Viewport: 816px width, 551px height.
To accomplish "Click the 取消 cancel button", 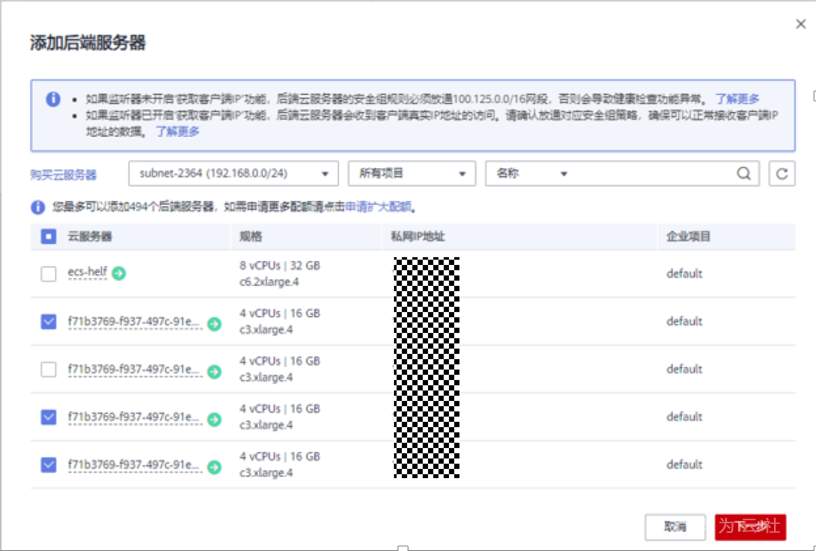I will 675,527.
